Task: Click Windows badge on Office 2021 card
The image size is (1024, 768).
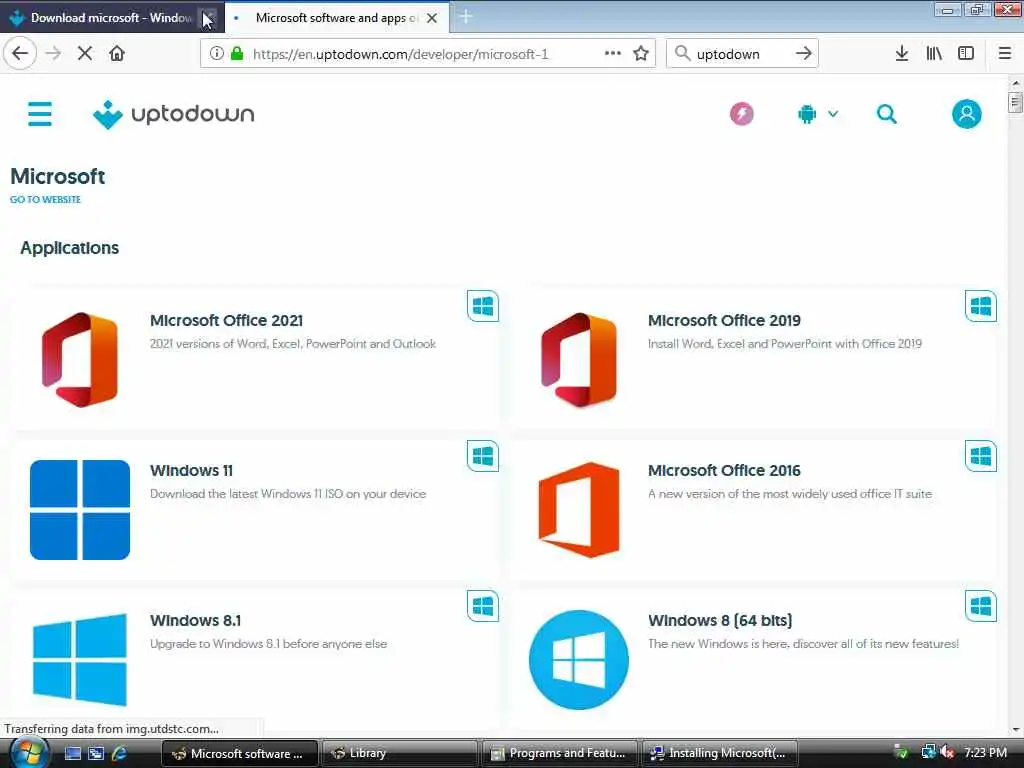Action: [483, 306]
